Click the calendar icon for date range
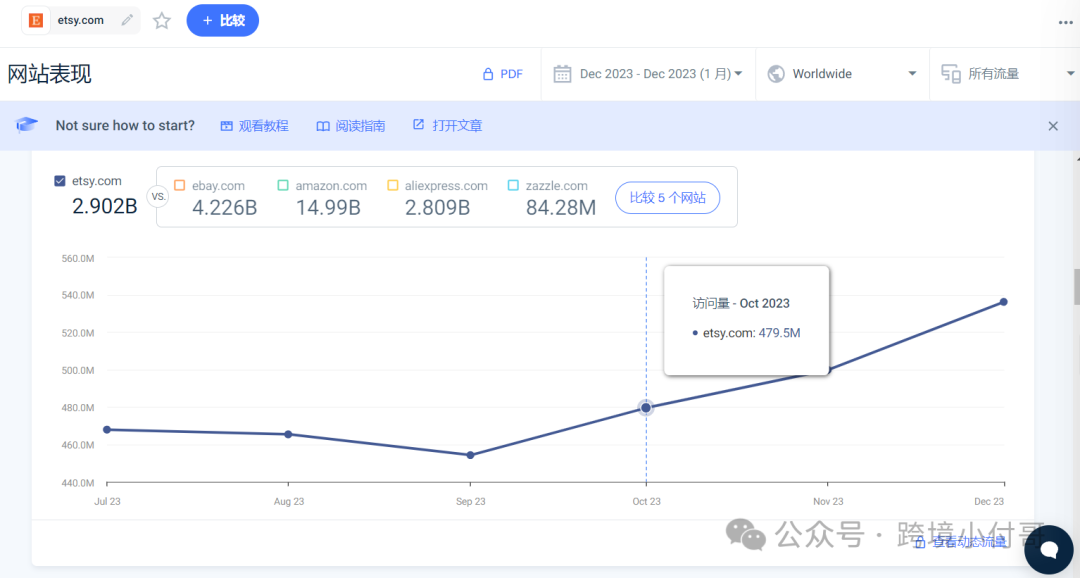Viewport: 1080px width, 578px height. pos(562,74)
